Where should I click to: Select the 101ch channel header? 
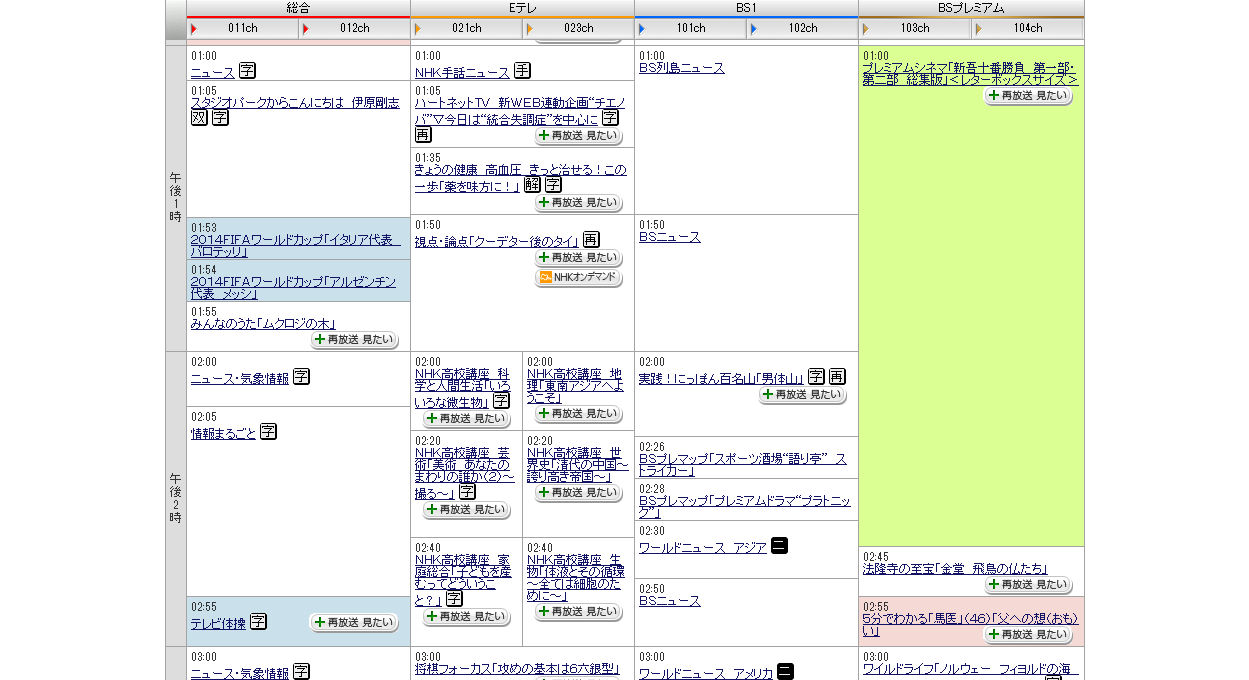click(x=690, y=28)
